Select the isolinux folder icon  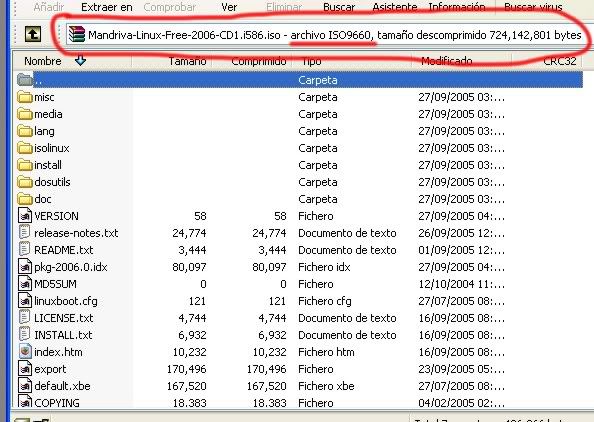click(25, 148)
